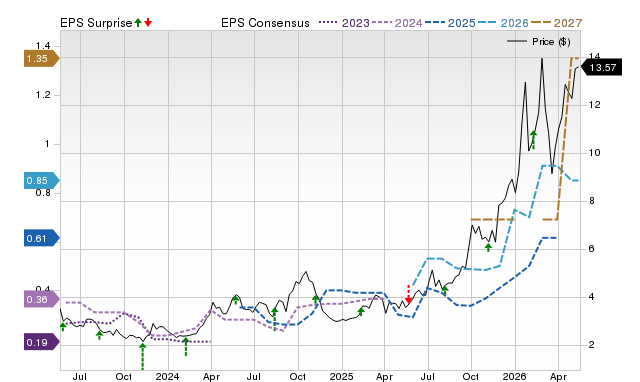Toggle the 2023 dotted consensus legend entry
The image size is (640, 382).
(344, 23)
